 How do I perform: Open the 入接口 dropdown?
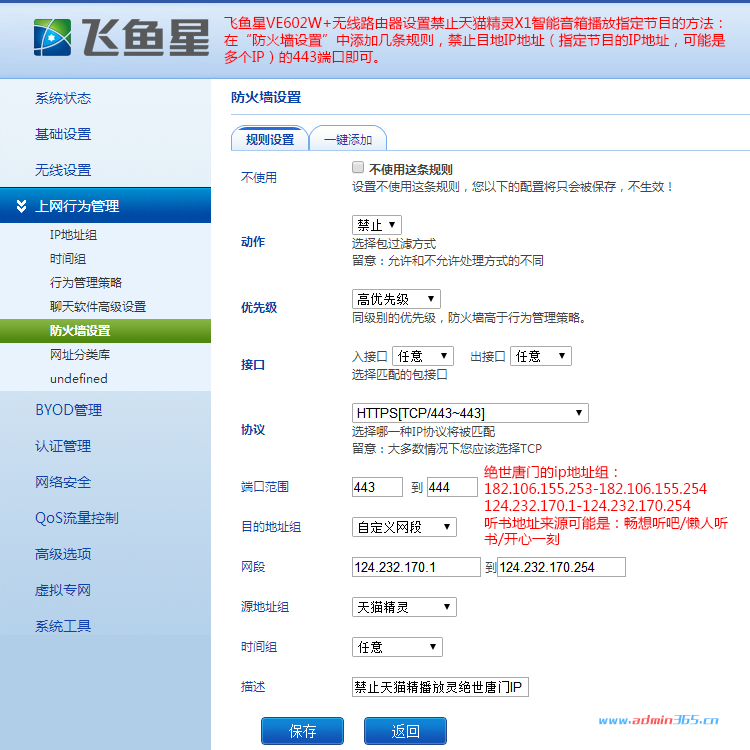click(422, 356)
